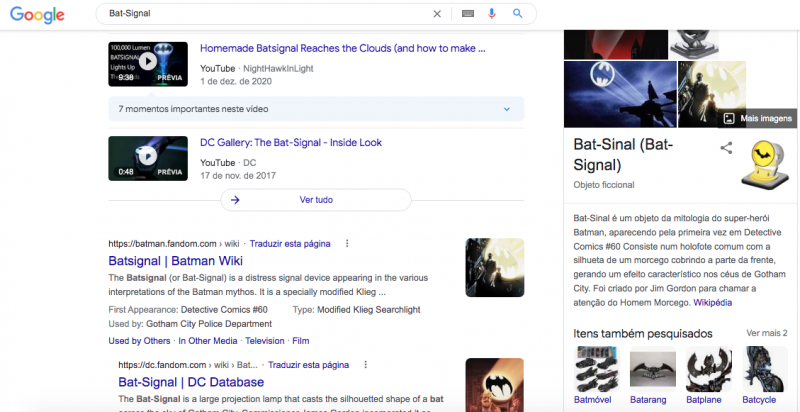The height and width of the screenshot is (412, 800).
Task: Open the on-screen keyboard icon
Action: 468,14
